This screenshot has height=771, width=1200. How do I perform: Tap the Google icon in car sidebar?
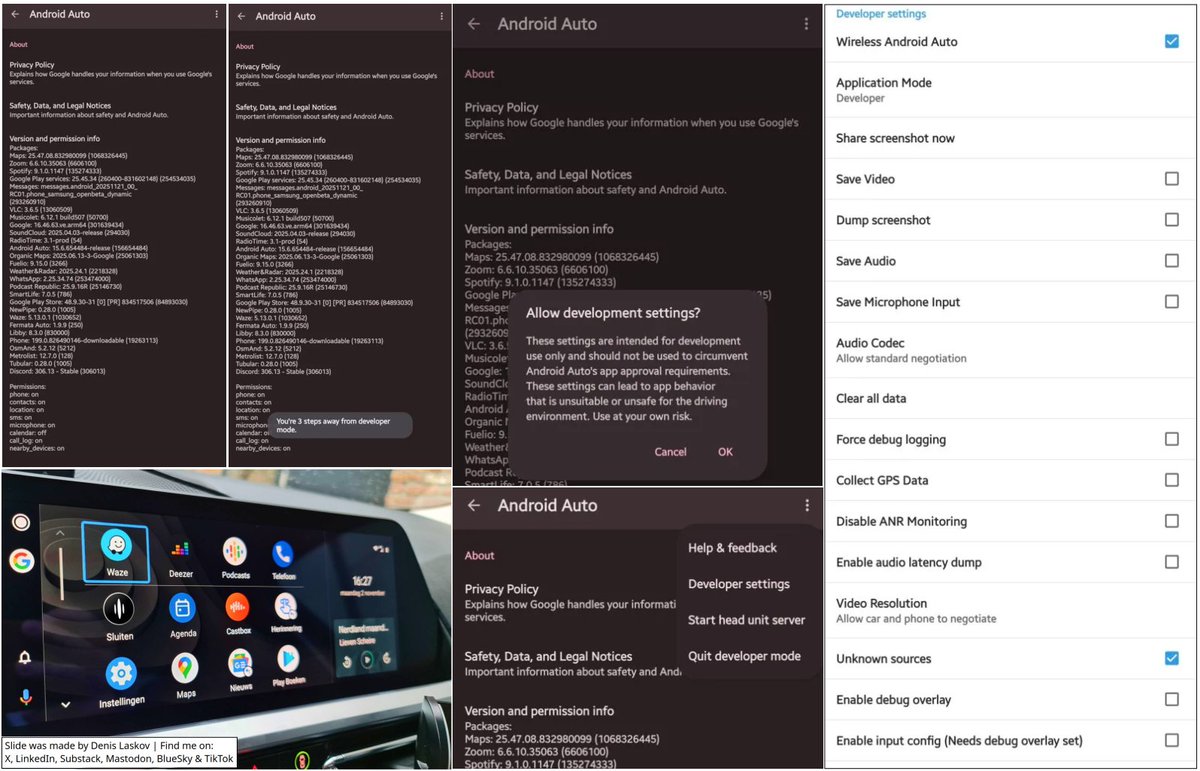[21, 561]
